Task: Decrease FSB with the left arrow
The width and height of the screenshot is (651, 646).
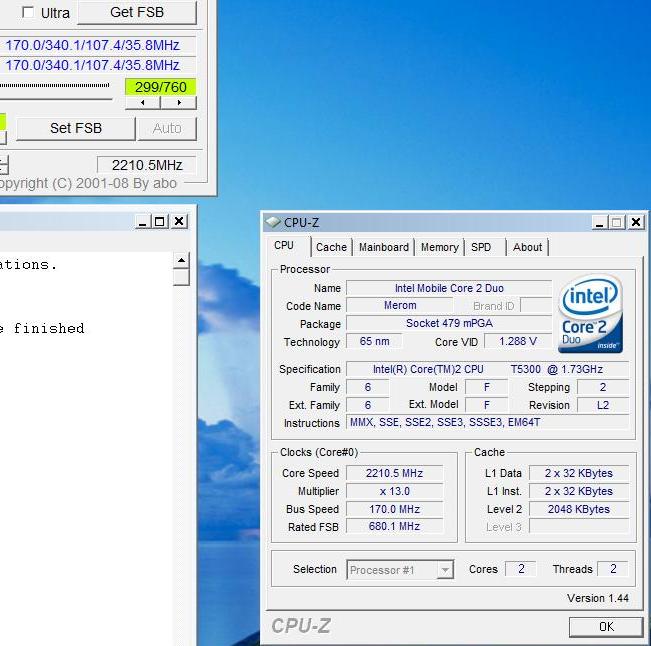Action: click(x=143, y=103)
